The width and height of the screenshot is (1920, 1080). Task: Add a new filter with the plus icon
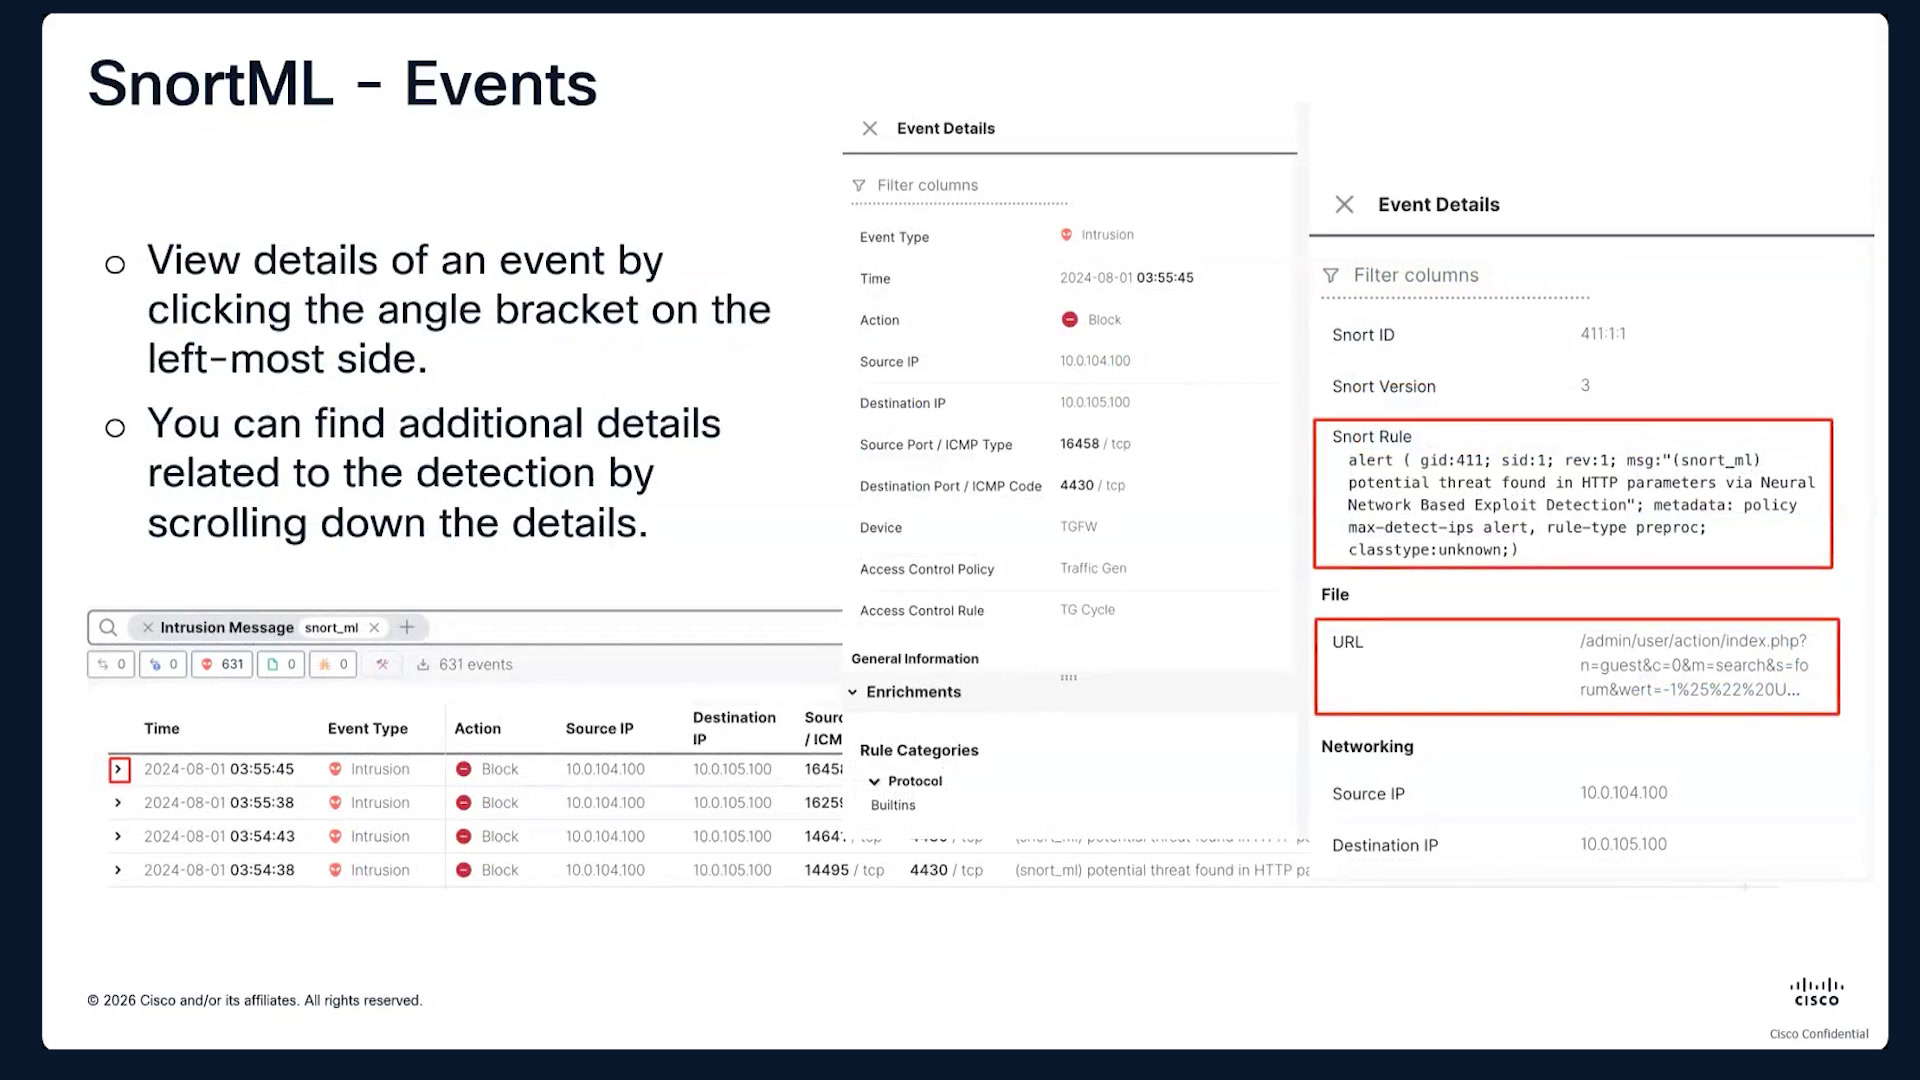(407, 628)
